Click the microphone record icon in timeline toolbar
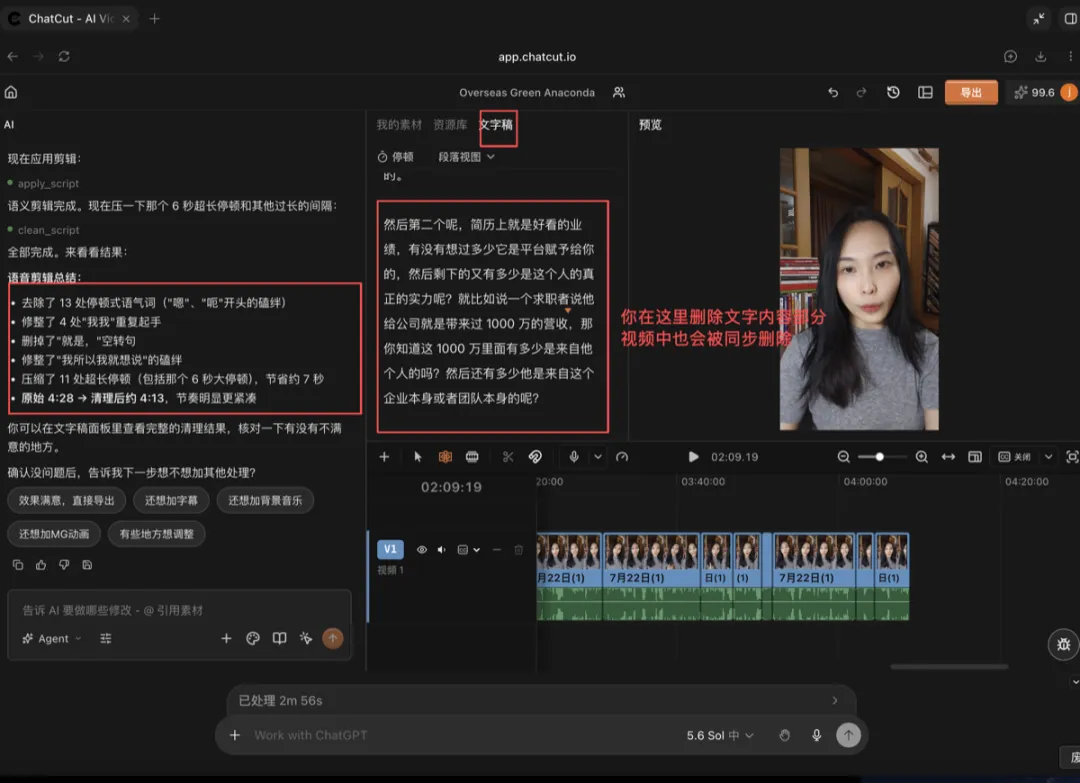This screenshot has width=1080, height=783. point(574,457)
